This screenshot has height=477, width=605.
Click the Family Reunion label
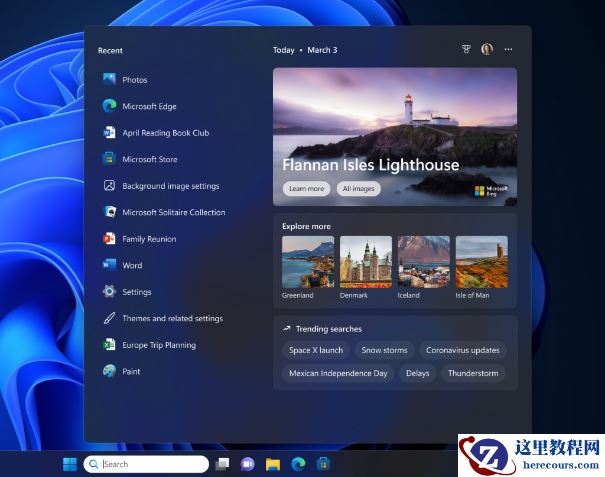click(x=149, y=239)
